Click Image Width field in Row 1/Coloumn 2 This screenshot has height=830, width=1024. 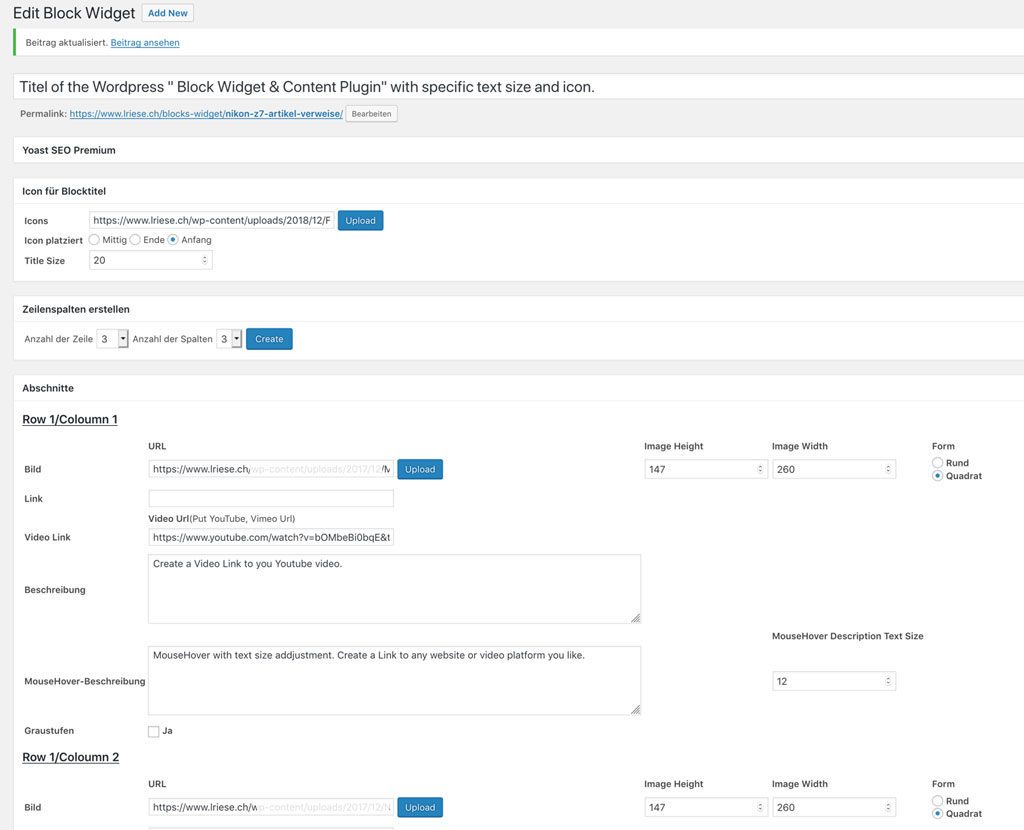pos(834,807)
